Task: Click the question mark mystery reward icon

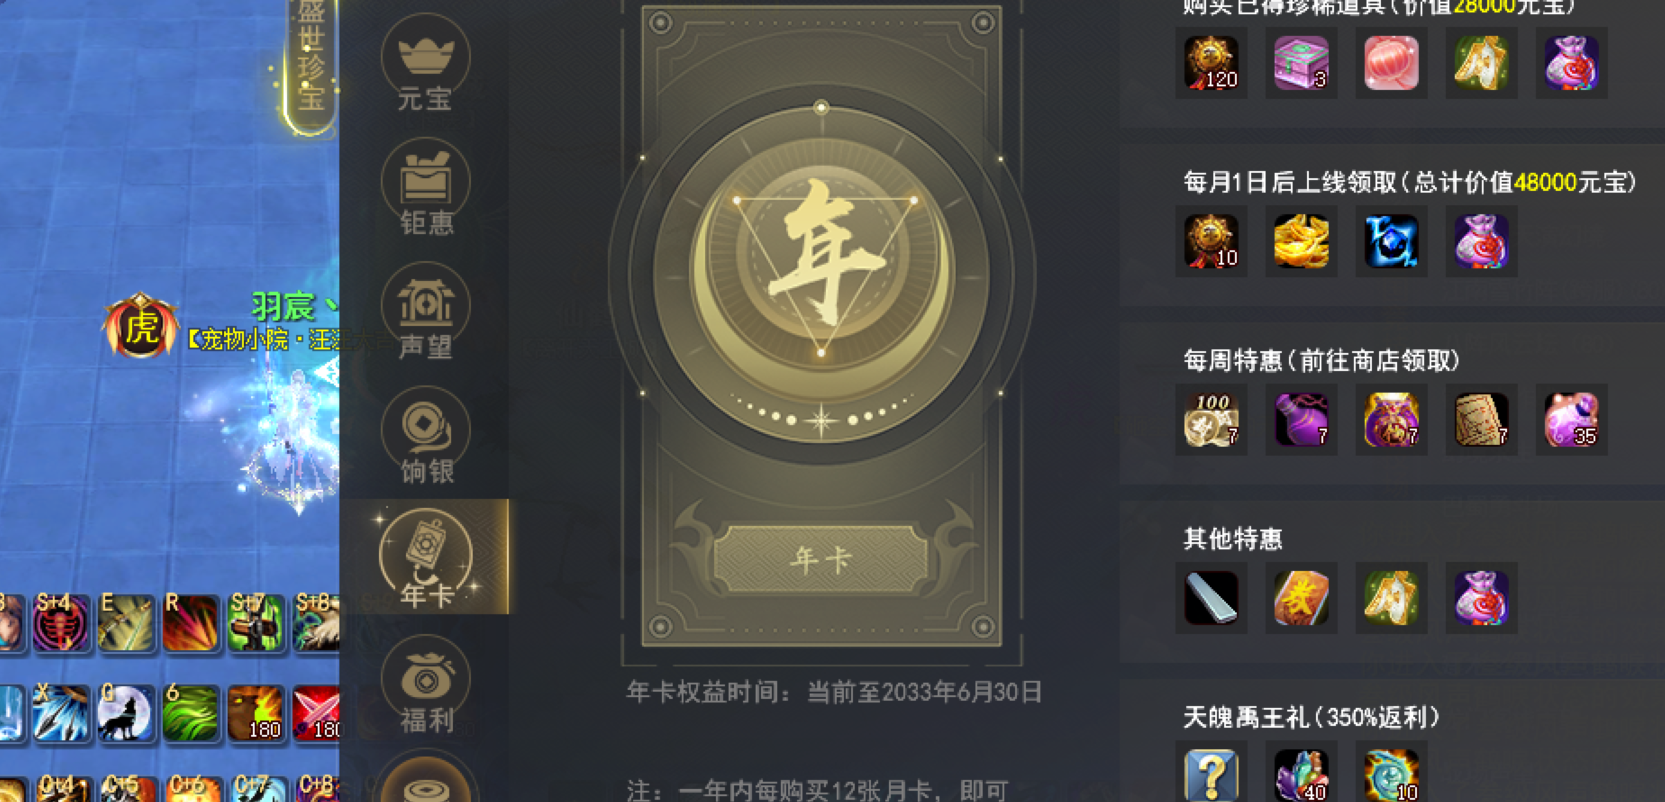Action: tap(1211, 775)
